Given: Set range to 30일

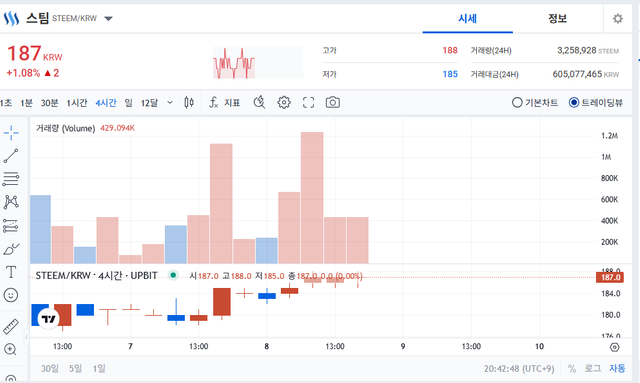Looking at the screenshot, I should click(x=50, y=368).
